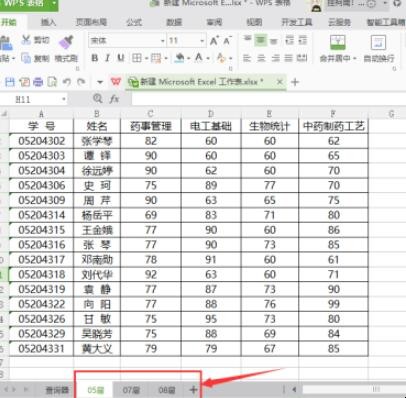This screenshot has height=398, width=406.
Task: Open the borders dropdown arrow
Action: coord(146,58)
